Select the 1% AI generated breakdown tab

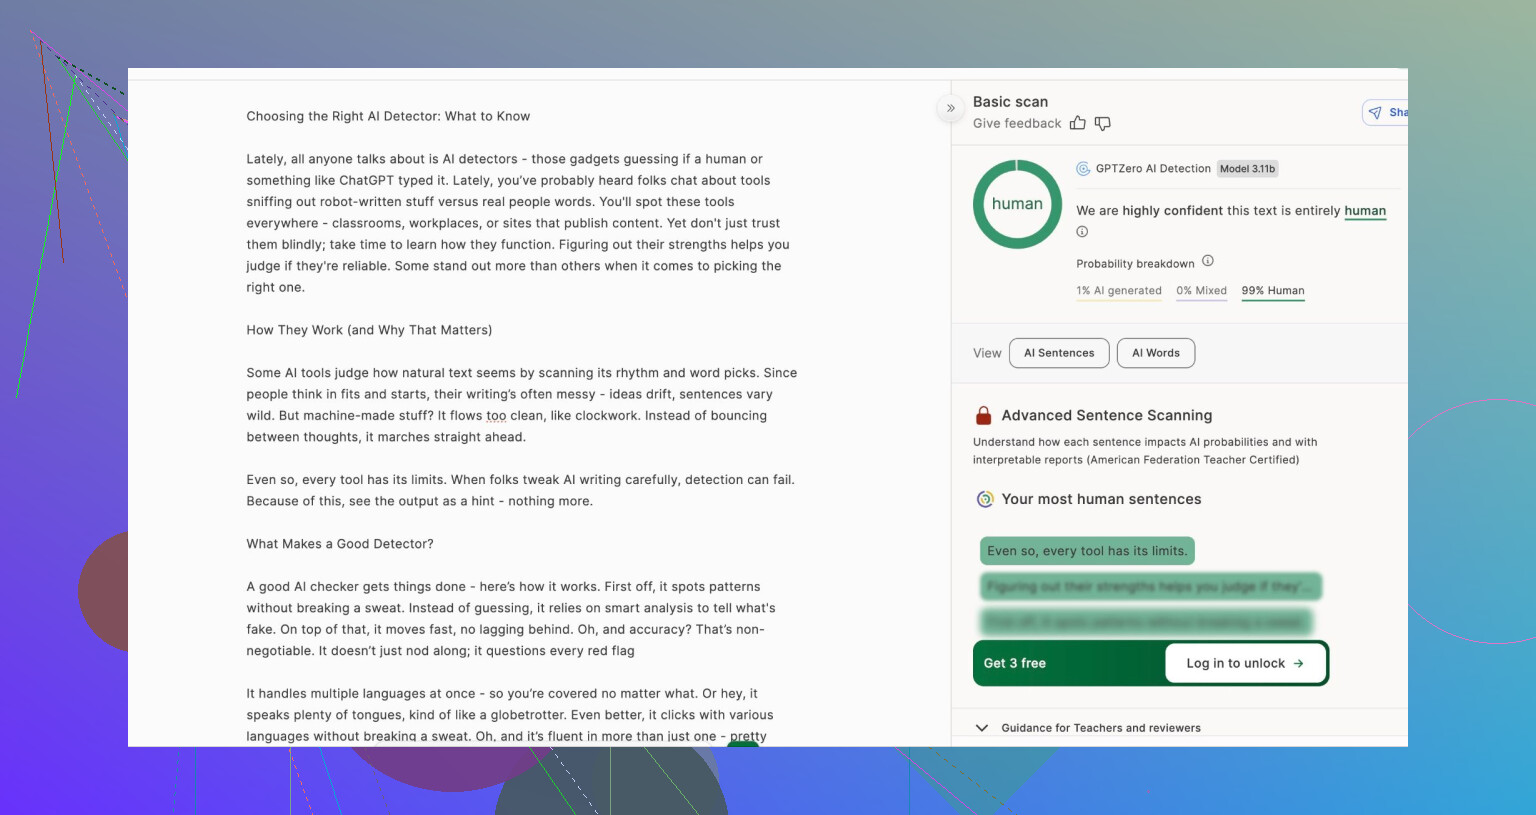tap(1118, 291)
